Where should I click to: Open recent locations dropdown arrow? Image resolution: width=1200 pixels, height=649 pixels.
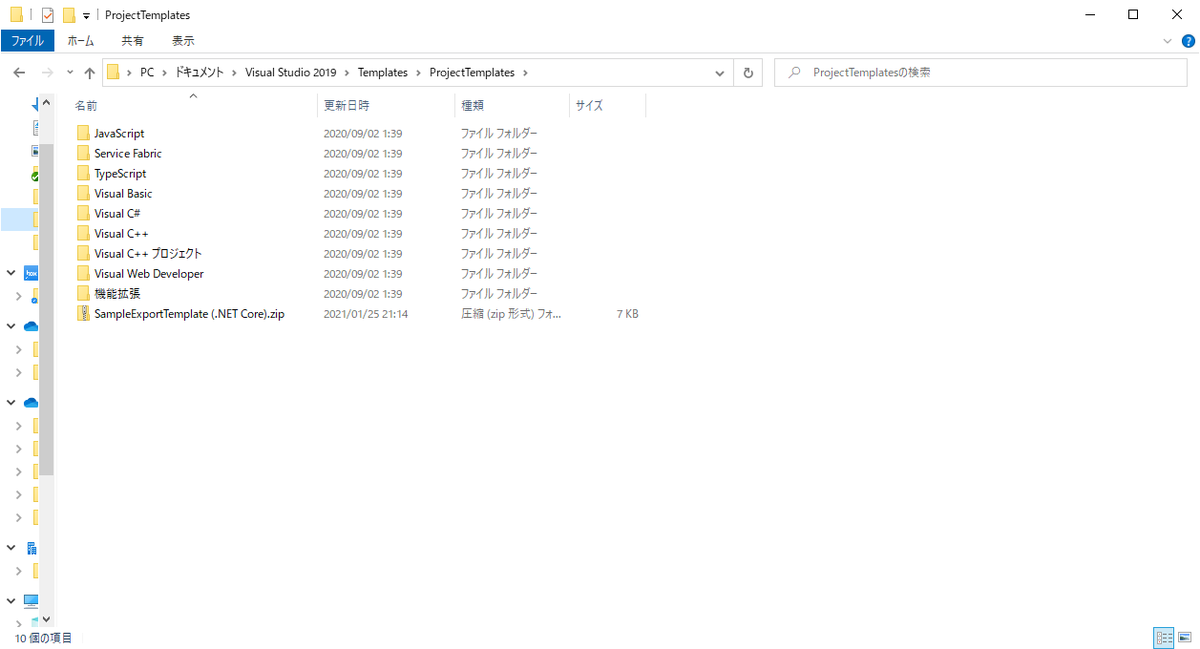[x=70, y=73]
